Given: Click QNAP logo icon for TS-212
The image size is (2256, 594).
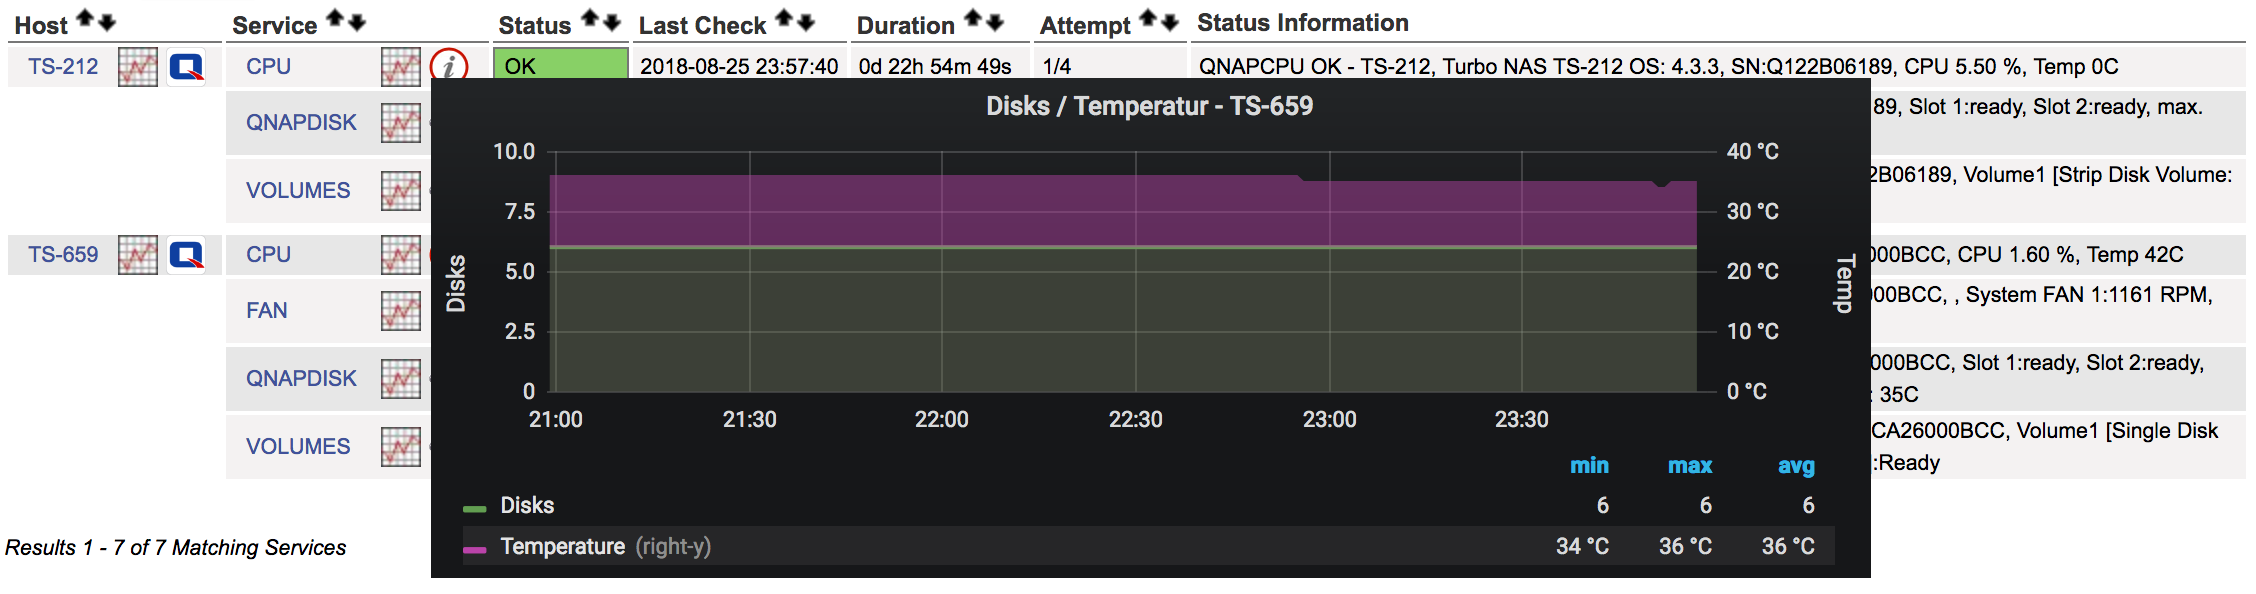Looking at the screenshot, I should tap(186, 67).
